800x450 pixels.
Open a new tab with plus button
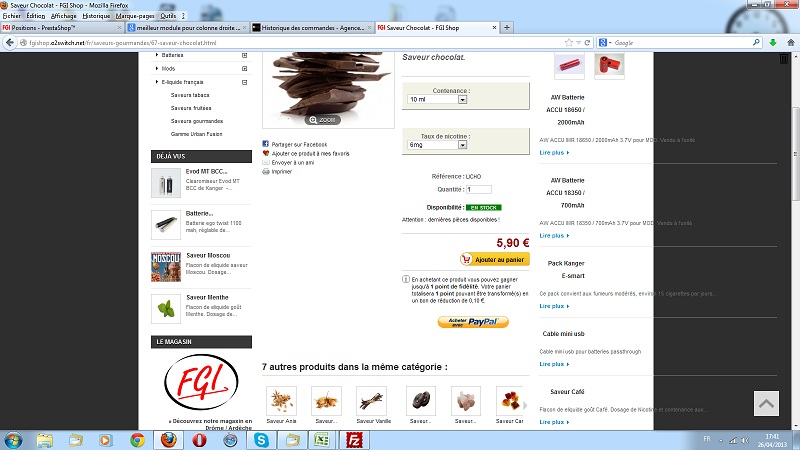507,28
